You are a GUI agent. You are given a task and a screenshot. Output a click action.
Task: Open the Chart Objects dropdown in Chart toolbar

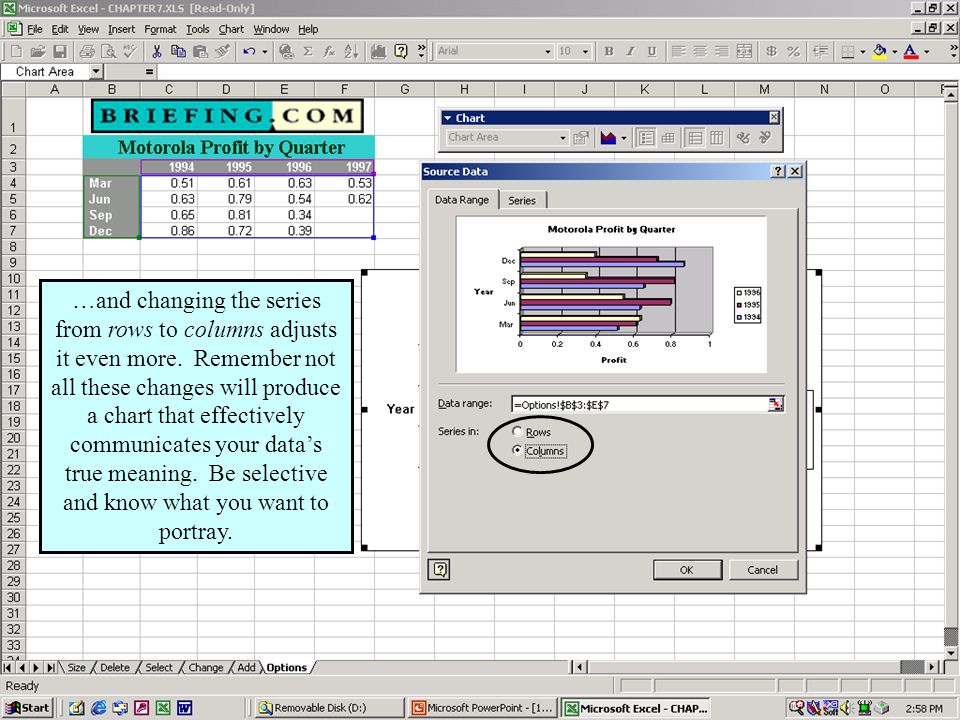[x=563, y=138]
